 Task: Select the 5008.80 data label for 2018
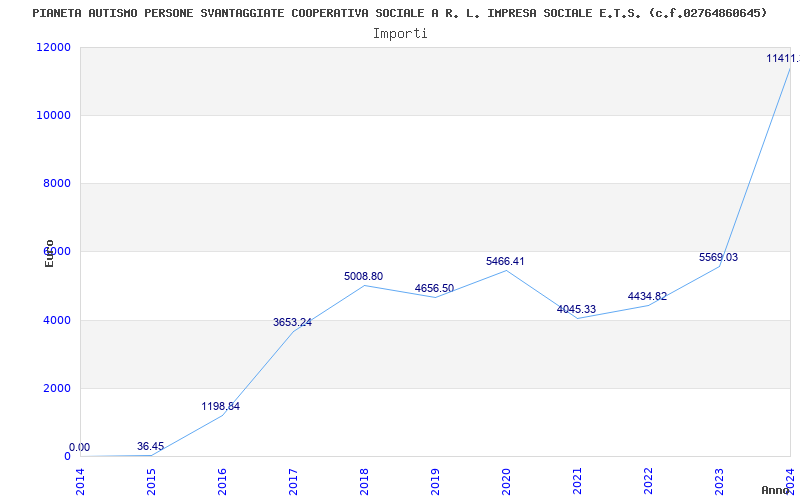[x=363, y=277]
